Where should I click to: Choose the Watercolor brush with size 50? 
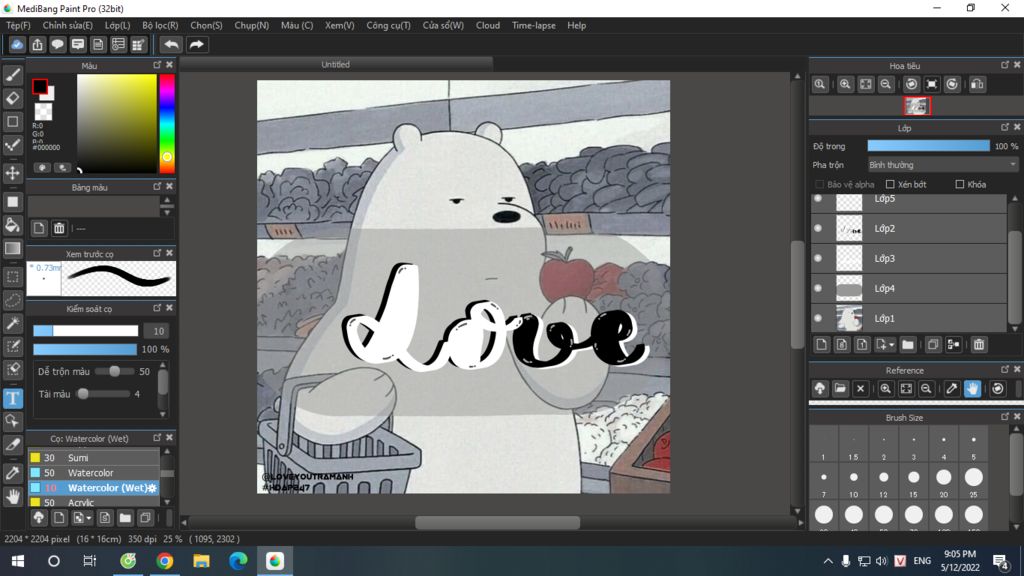(x=93, y=473)
